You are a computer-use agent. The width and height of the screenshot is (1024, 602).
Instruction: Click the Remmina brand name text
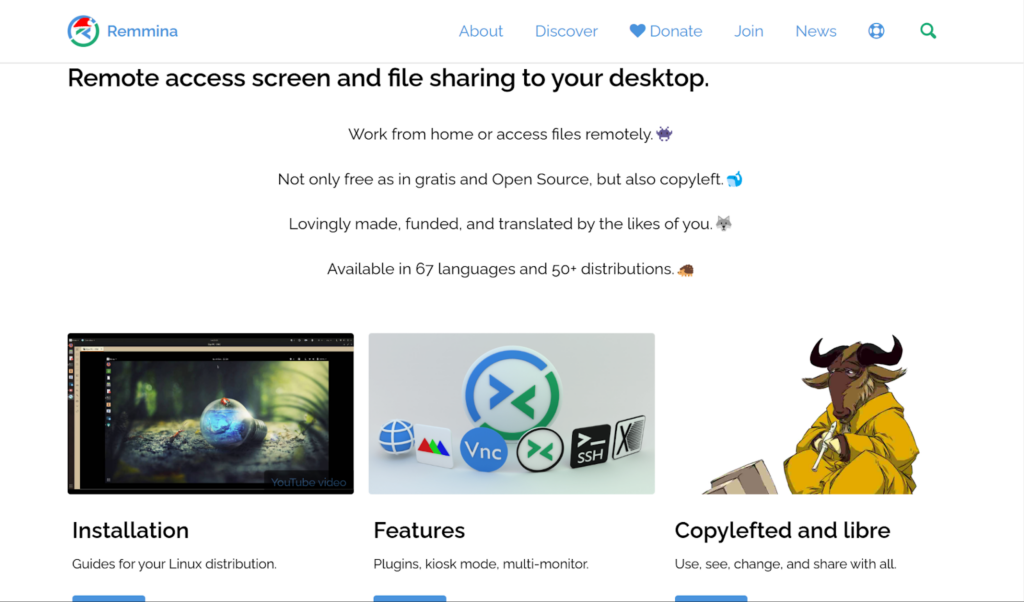tap(142, 31)
